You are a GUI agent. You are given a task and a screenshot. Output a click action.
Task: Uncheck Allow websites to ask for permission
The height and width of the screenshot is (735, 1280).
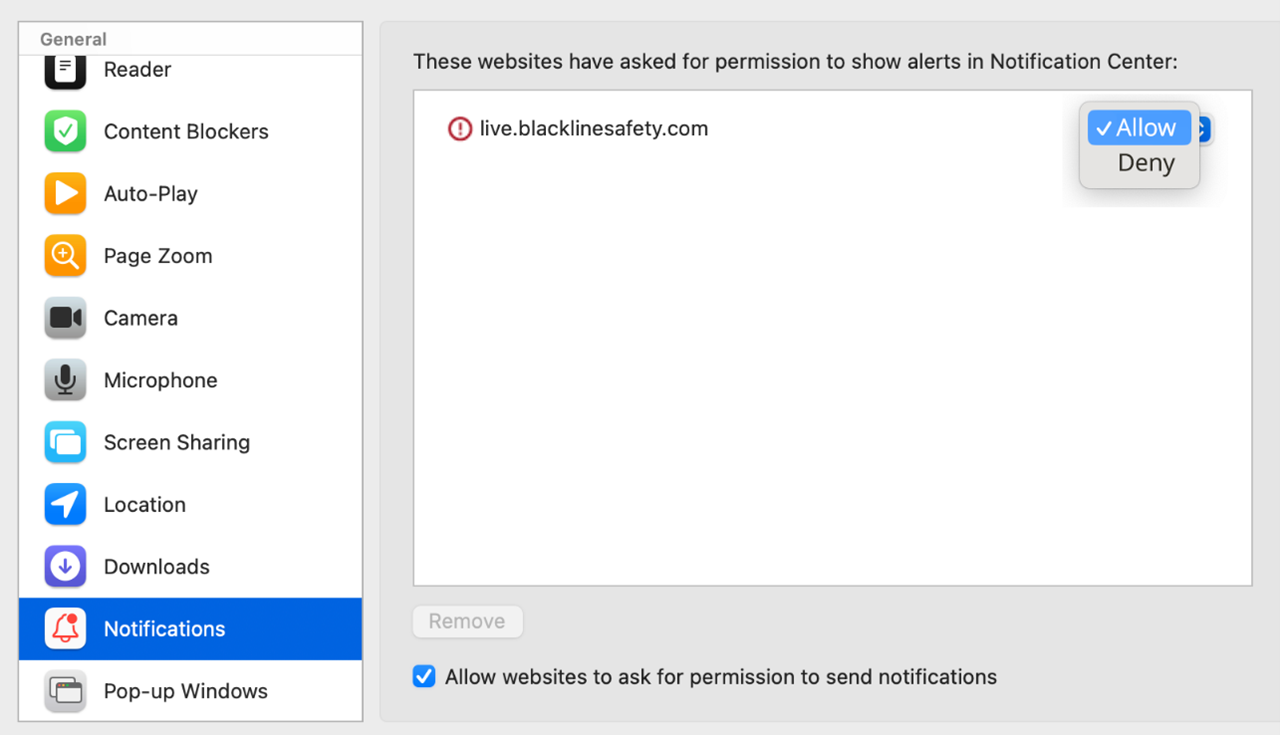425,677
